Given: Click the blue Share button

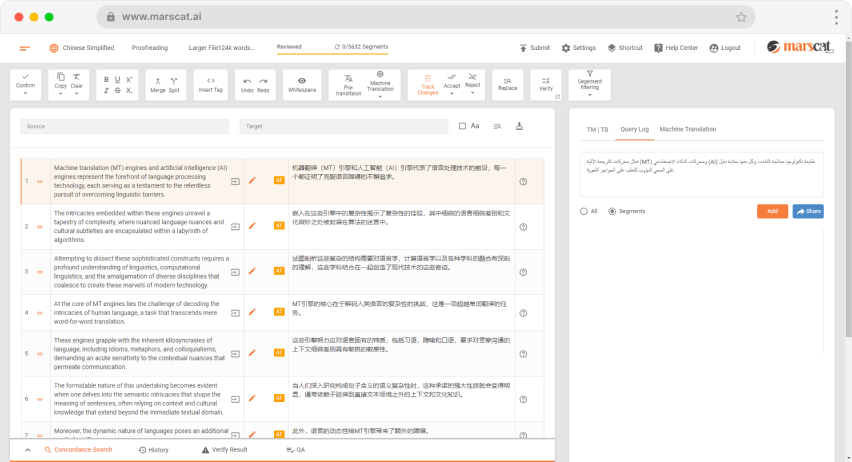Looking at the screenshot, I should [x=808, y=211].
